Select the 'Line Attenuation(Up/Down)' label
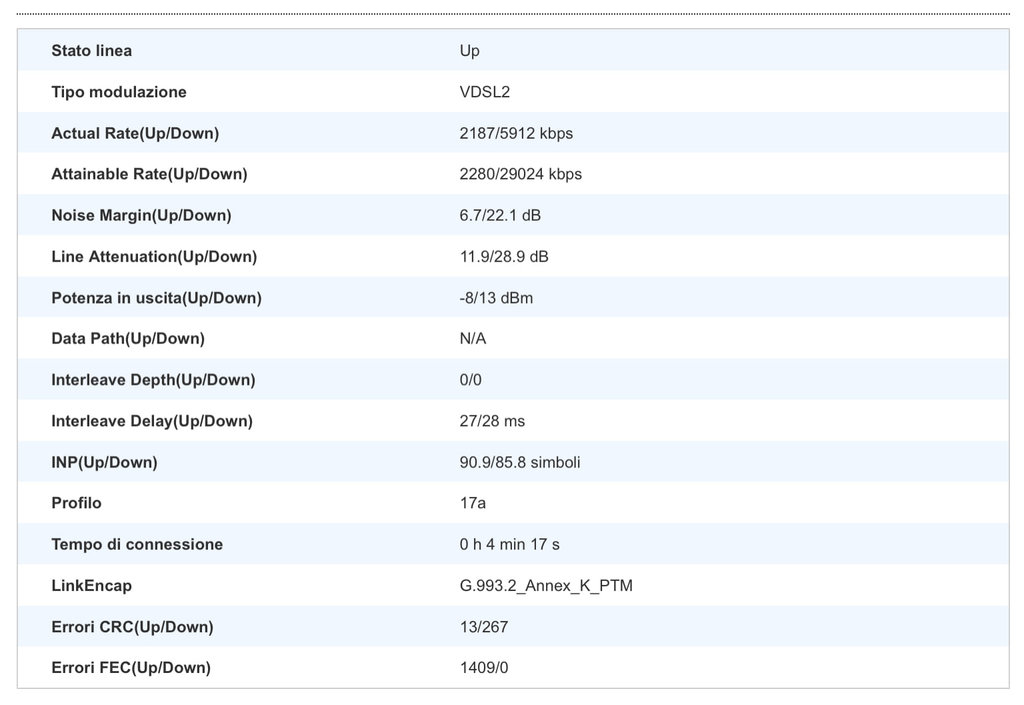Image resolution: width=1024 pixels, height=705 pixels. click(x=154, y=257)
